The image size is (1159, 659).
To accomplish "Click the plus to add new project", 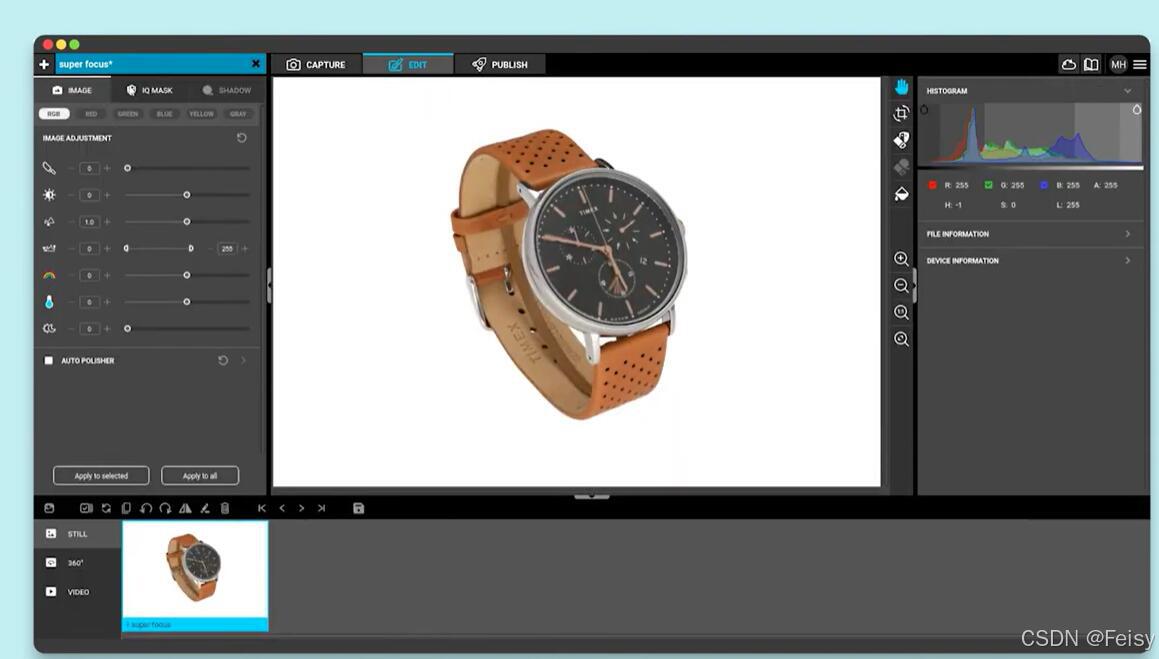I will coord(44,64).
